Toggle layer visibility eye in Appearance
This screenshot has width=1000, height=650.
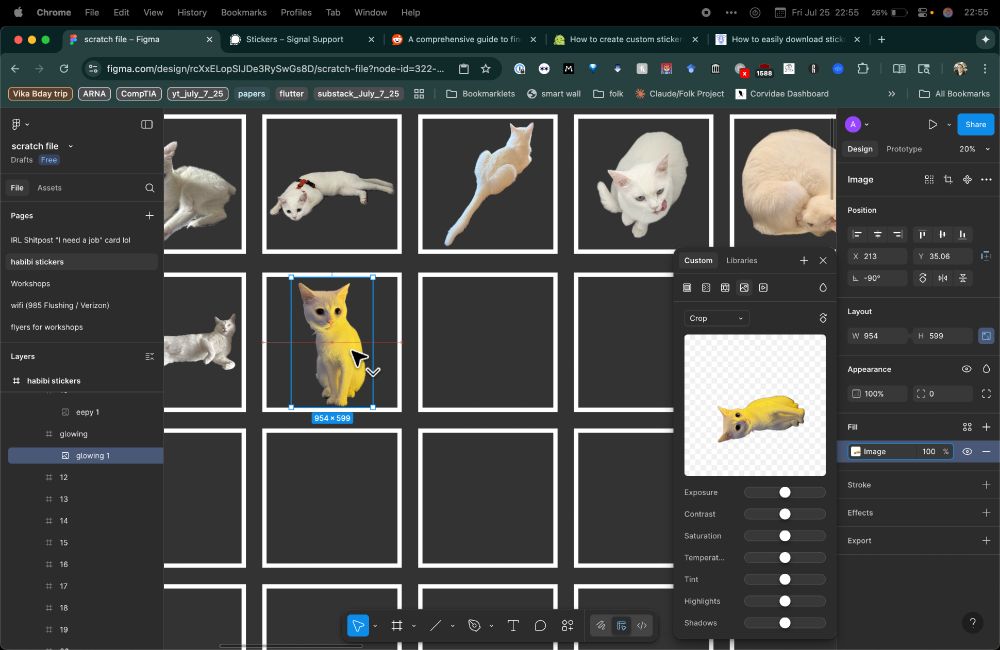click(966, 369)
